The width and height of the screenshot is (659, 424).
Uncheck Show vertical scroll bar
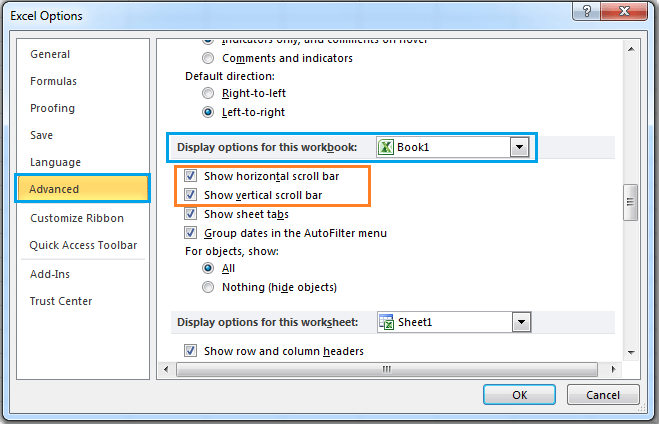191,195
